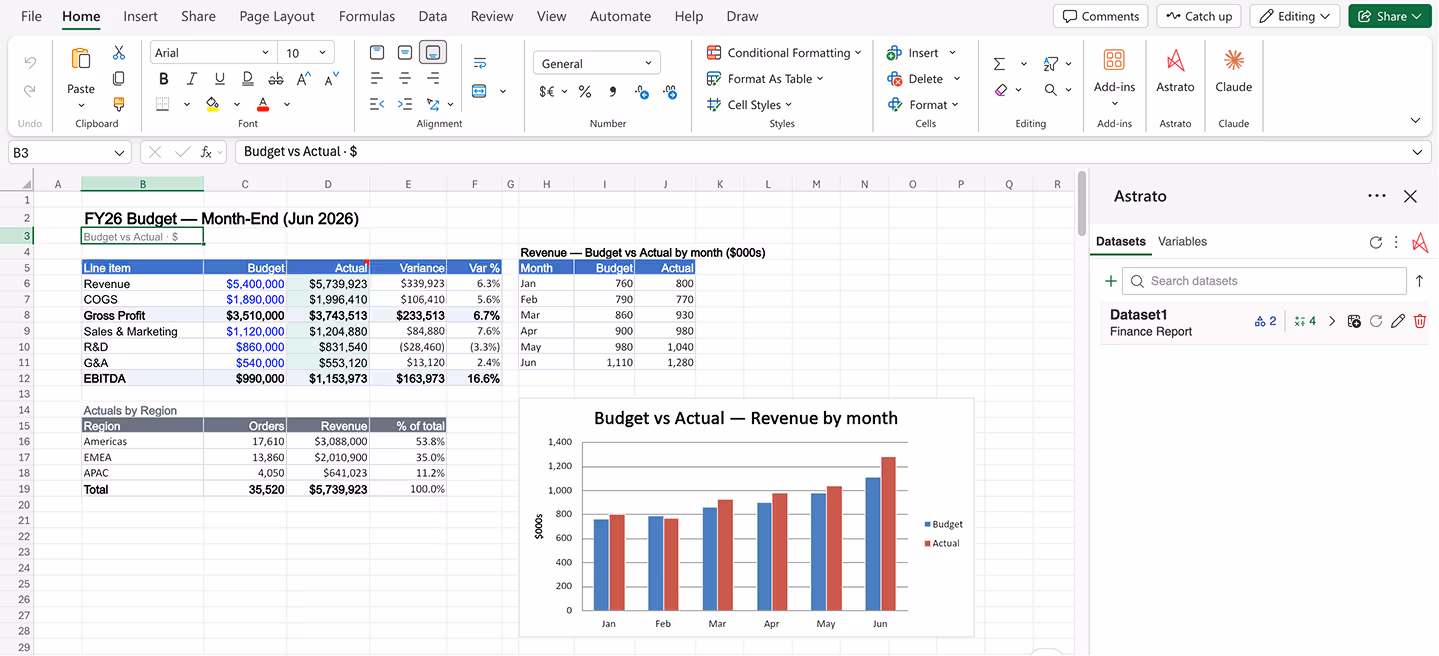Open the File menu
The width and height of the screenshot is (1439, 656).
tap(31, 16)
